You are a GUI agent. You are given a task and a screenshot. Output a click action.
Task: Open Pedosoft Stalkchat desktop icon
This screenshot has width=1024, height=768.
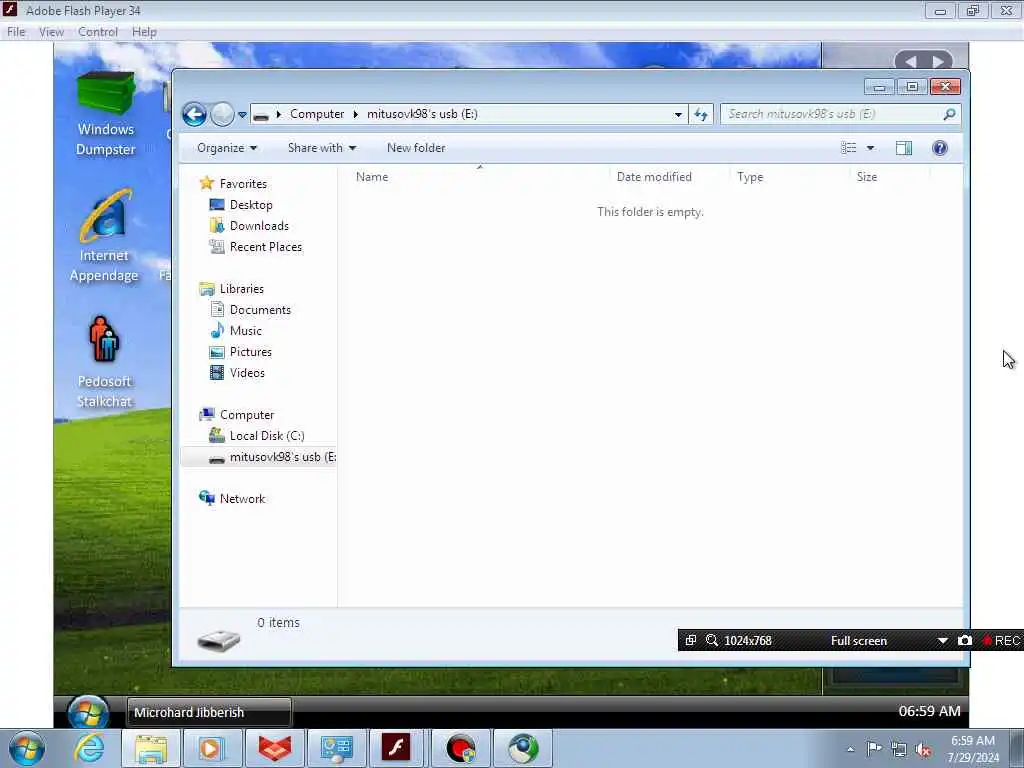click(104, 362)
